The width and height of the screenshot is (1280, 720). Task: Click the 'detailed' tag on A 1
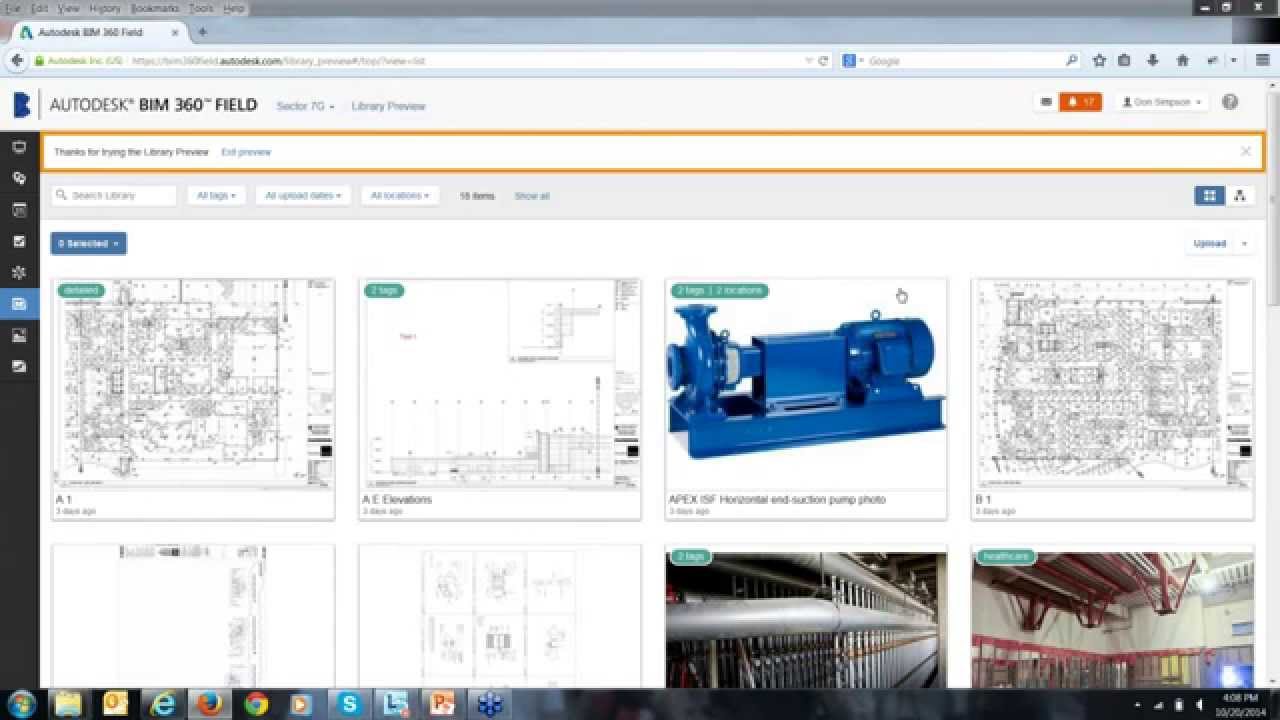point(81,290)
